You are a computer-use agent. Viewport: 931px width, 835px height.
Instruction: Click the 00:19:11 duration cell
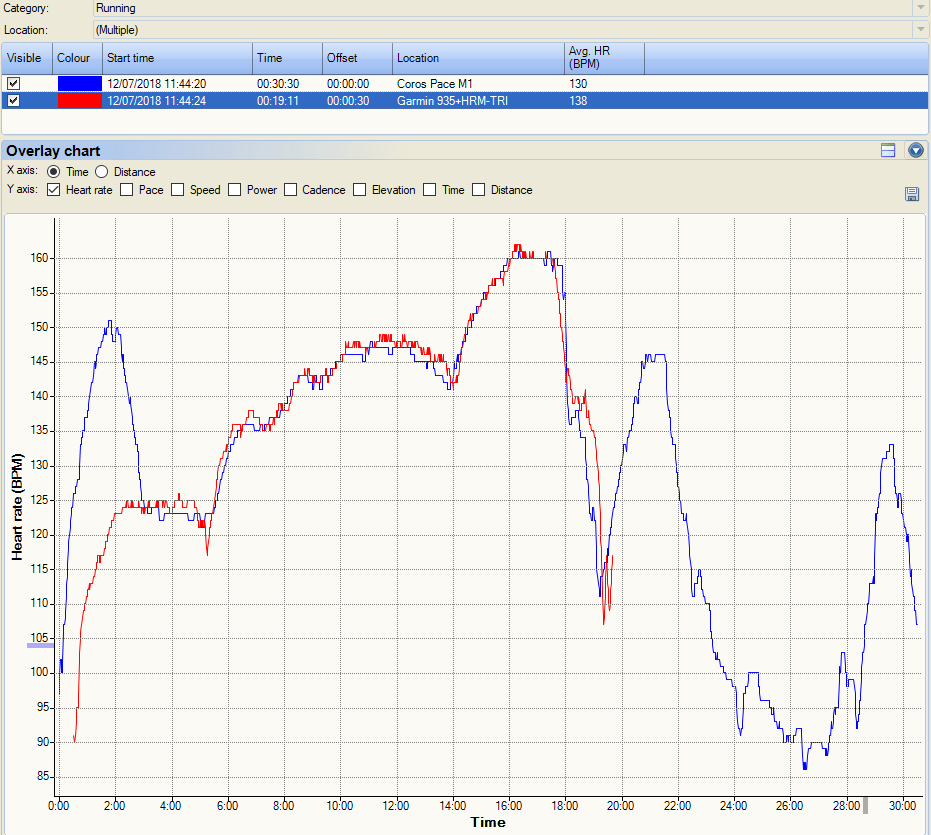tap(278, 101)
